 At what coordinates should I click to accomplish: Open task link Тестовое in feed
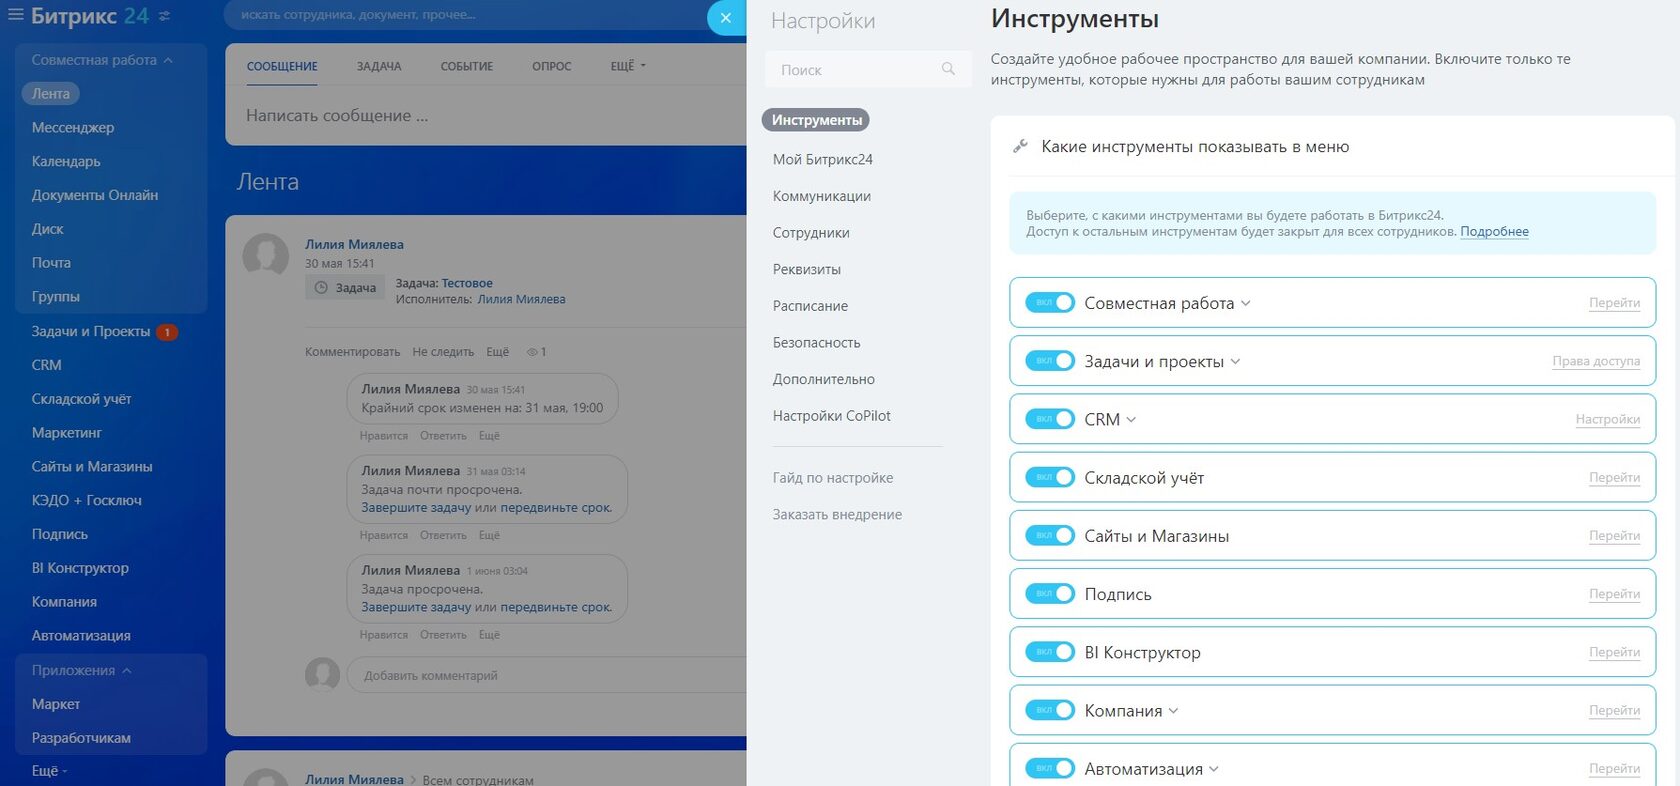[467, 283]
